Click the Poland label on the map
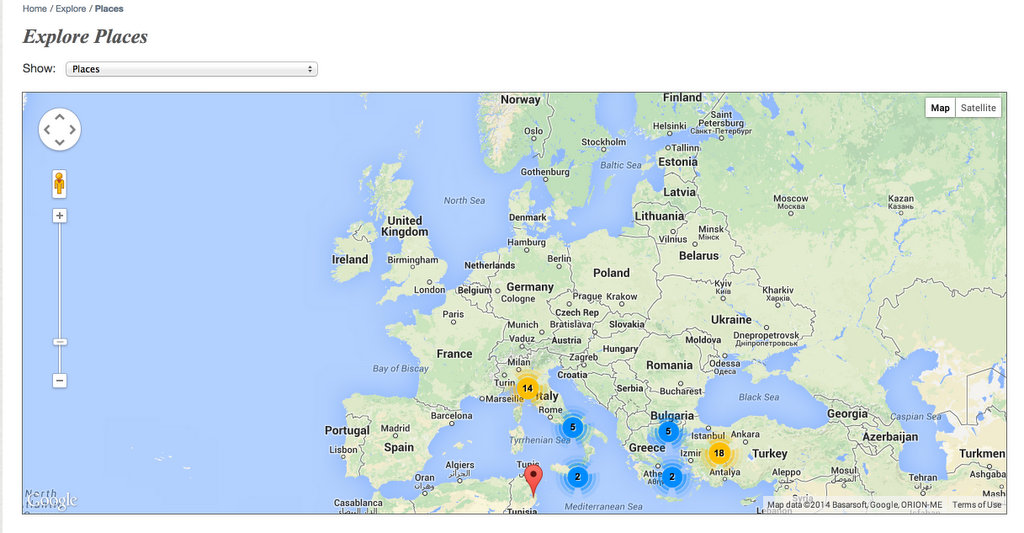 tap(611, 273)
